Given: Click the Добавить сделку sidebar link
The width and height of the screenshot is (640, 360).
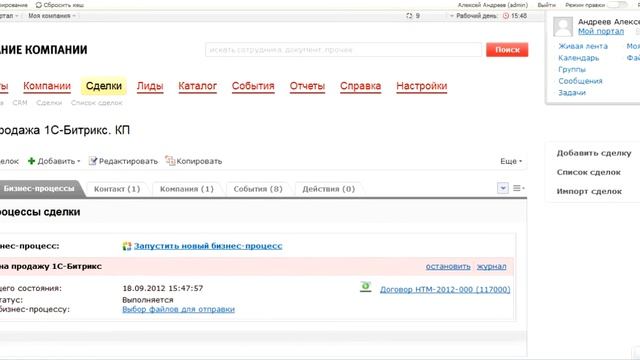Looking at the screenshot, I should pyautogui.click(x=594, y=153).
